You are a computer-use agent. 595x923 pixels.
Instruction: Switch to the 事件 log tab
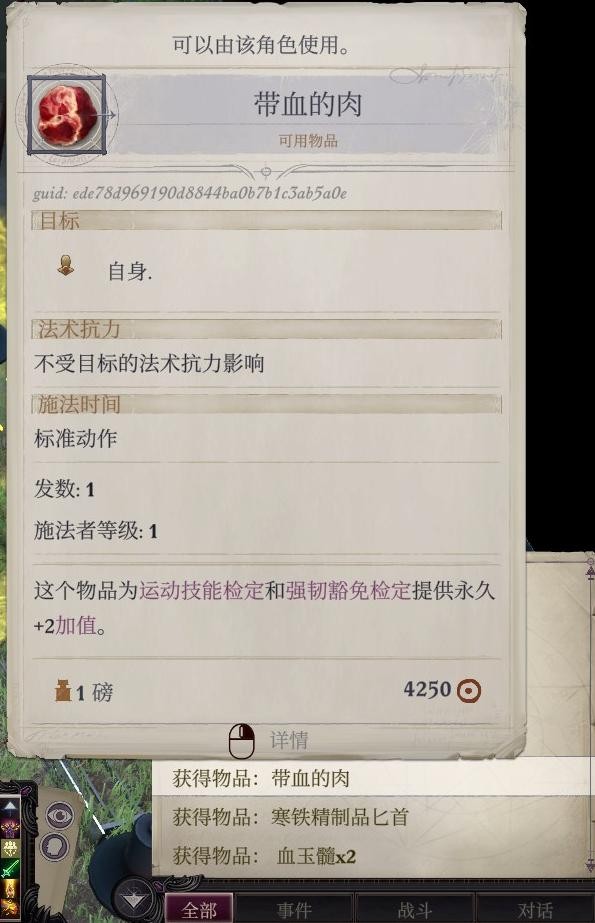pos(294,909)
